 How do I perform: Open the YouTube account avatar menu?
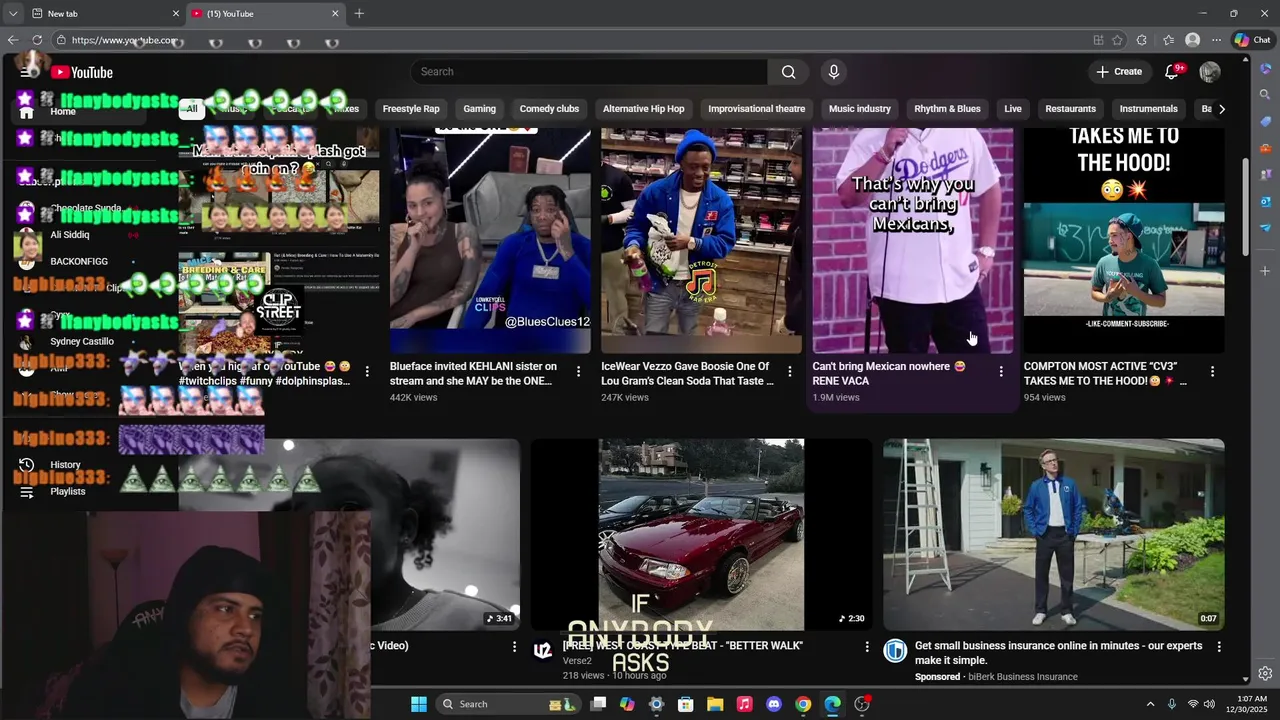pos(1210,72)
